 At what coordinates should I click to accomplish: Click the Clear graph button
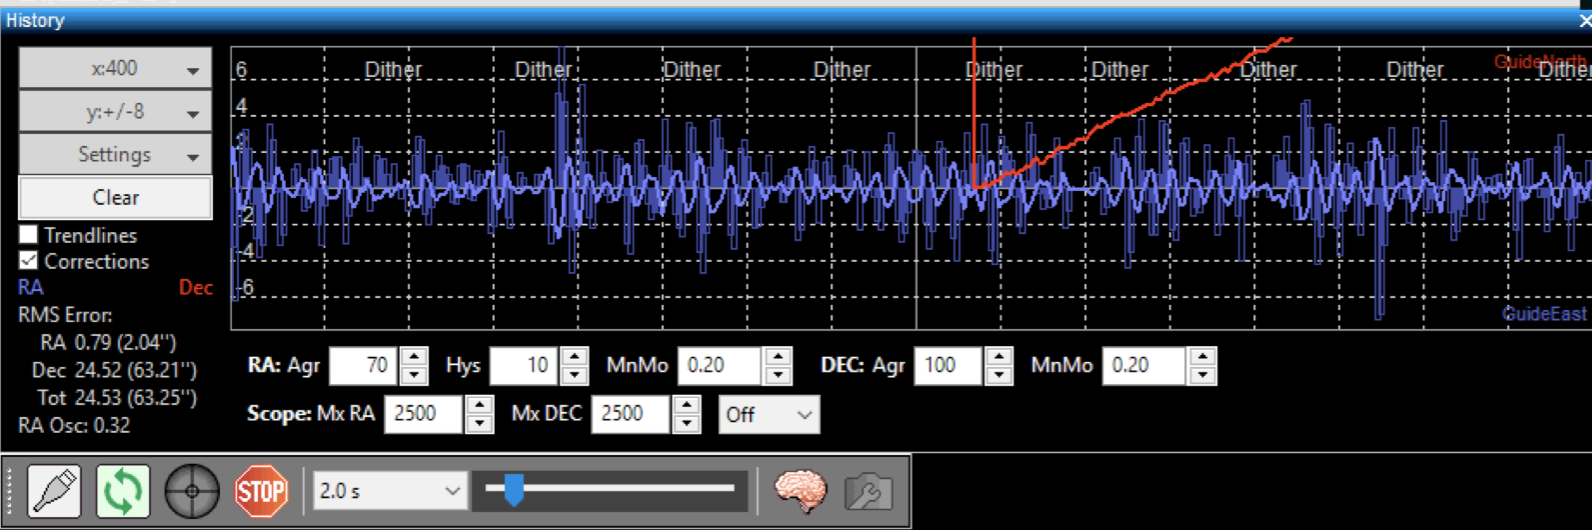[115, 198]
